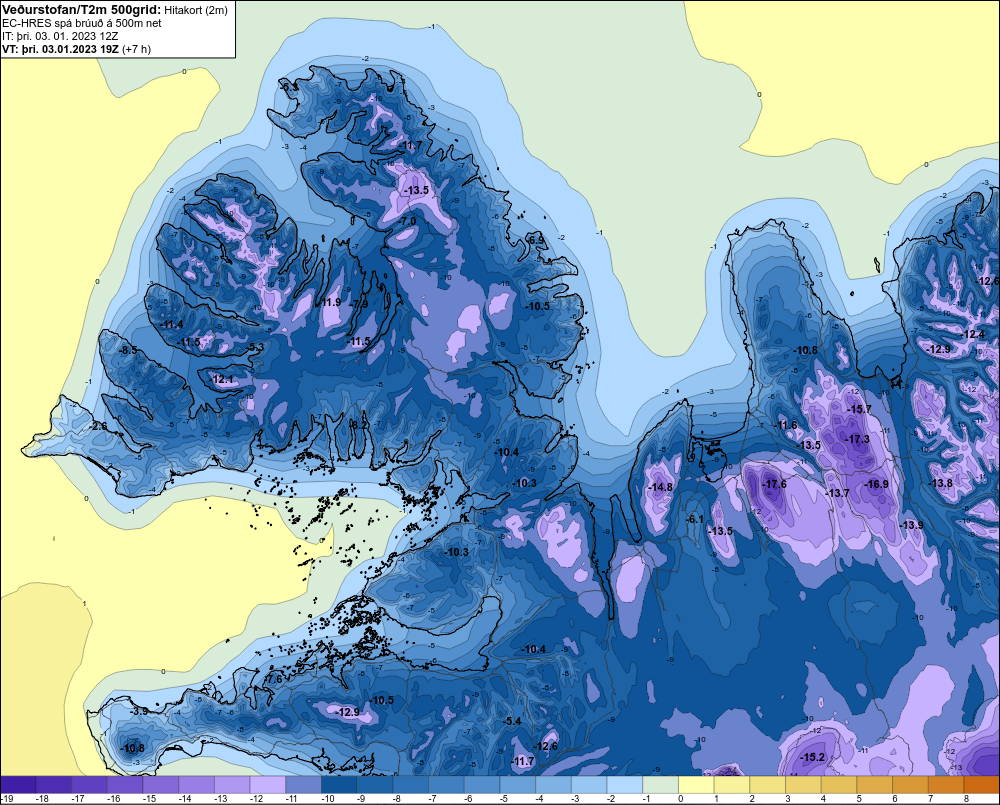Viewport: 1000px width, 805px height.
Task: Click the legend color swatch between -10 and -9
Action: click(339, 785)
